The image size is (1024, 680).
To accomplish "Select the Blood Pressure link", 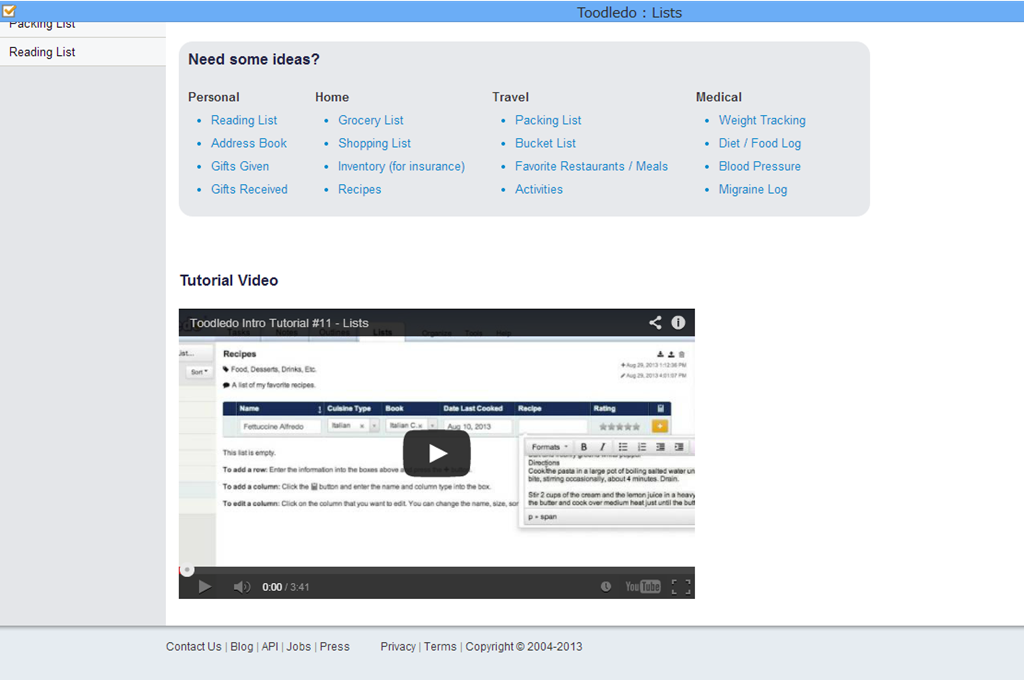I will 760,166.
